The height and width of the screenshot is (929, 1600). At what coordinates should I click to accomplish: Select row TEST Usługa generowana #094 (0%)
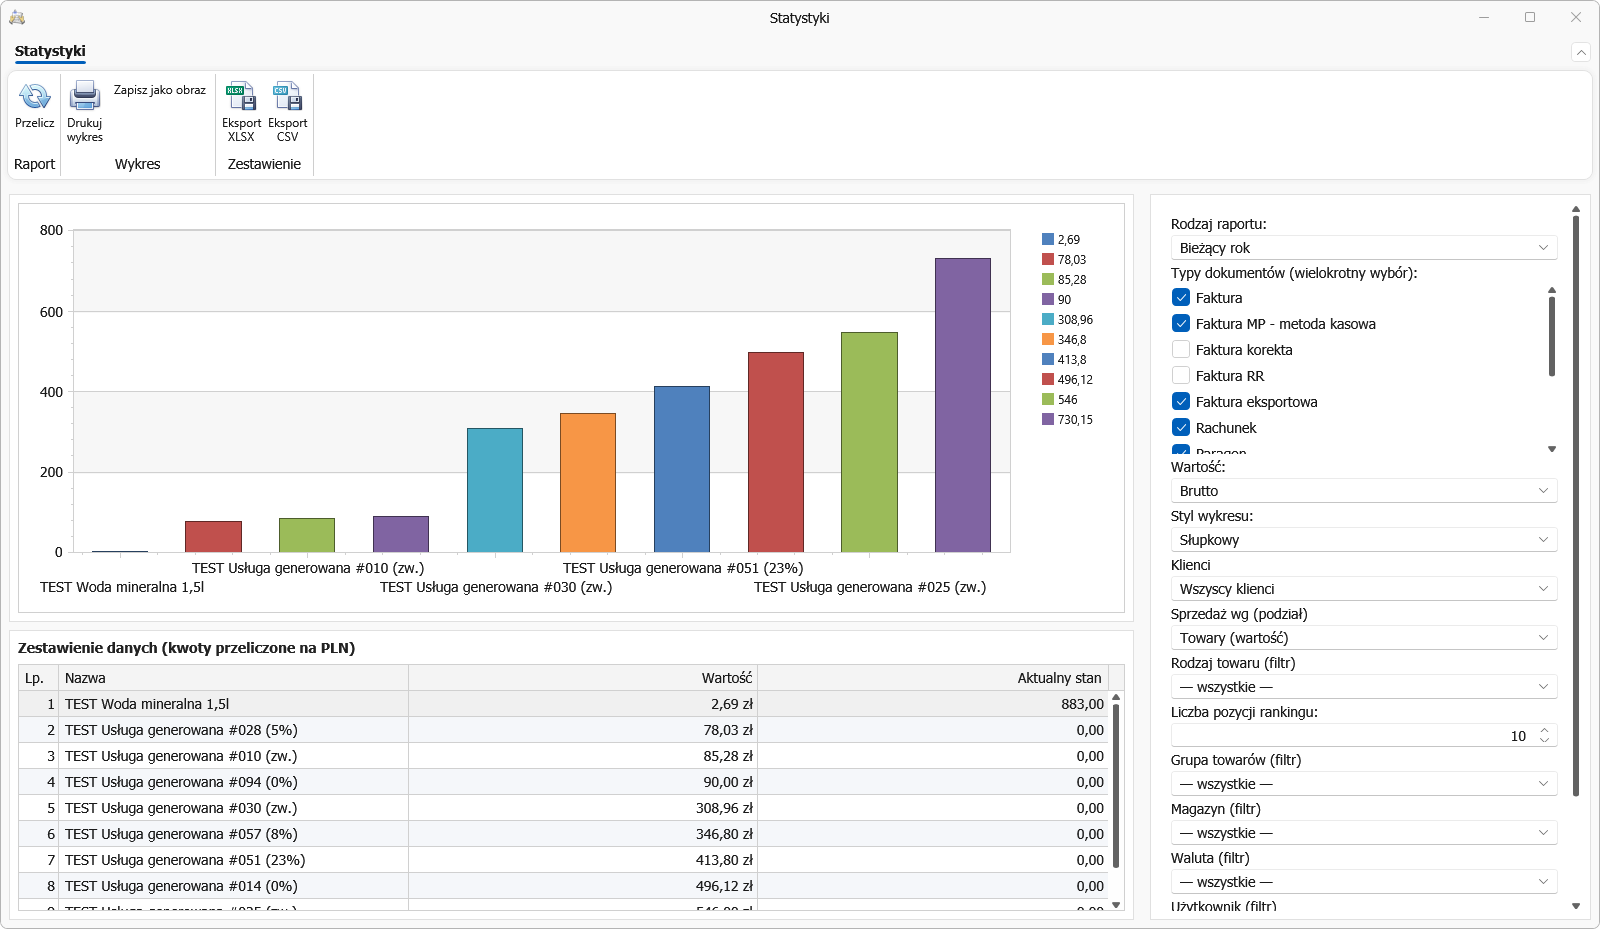(563, 782)
